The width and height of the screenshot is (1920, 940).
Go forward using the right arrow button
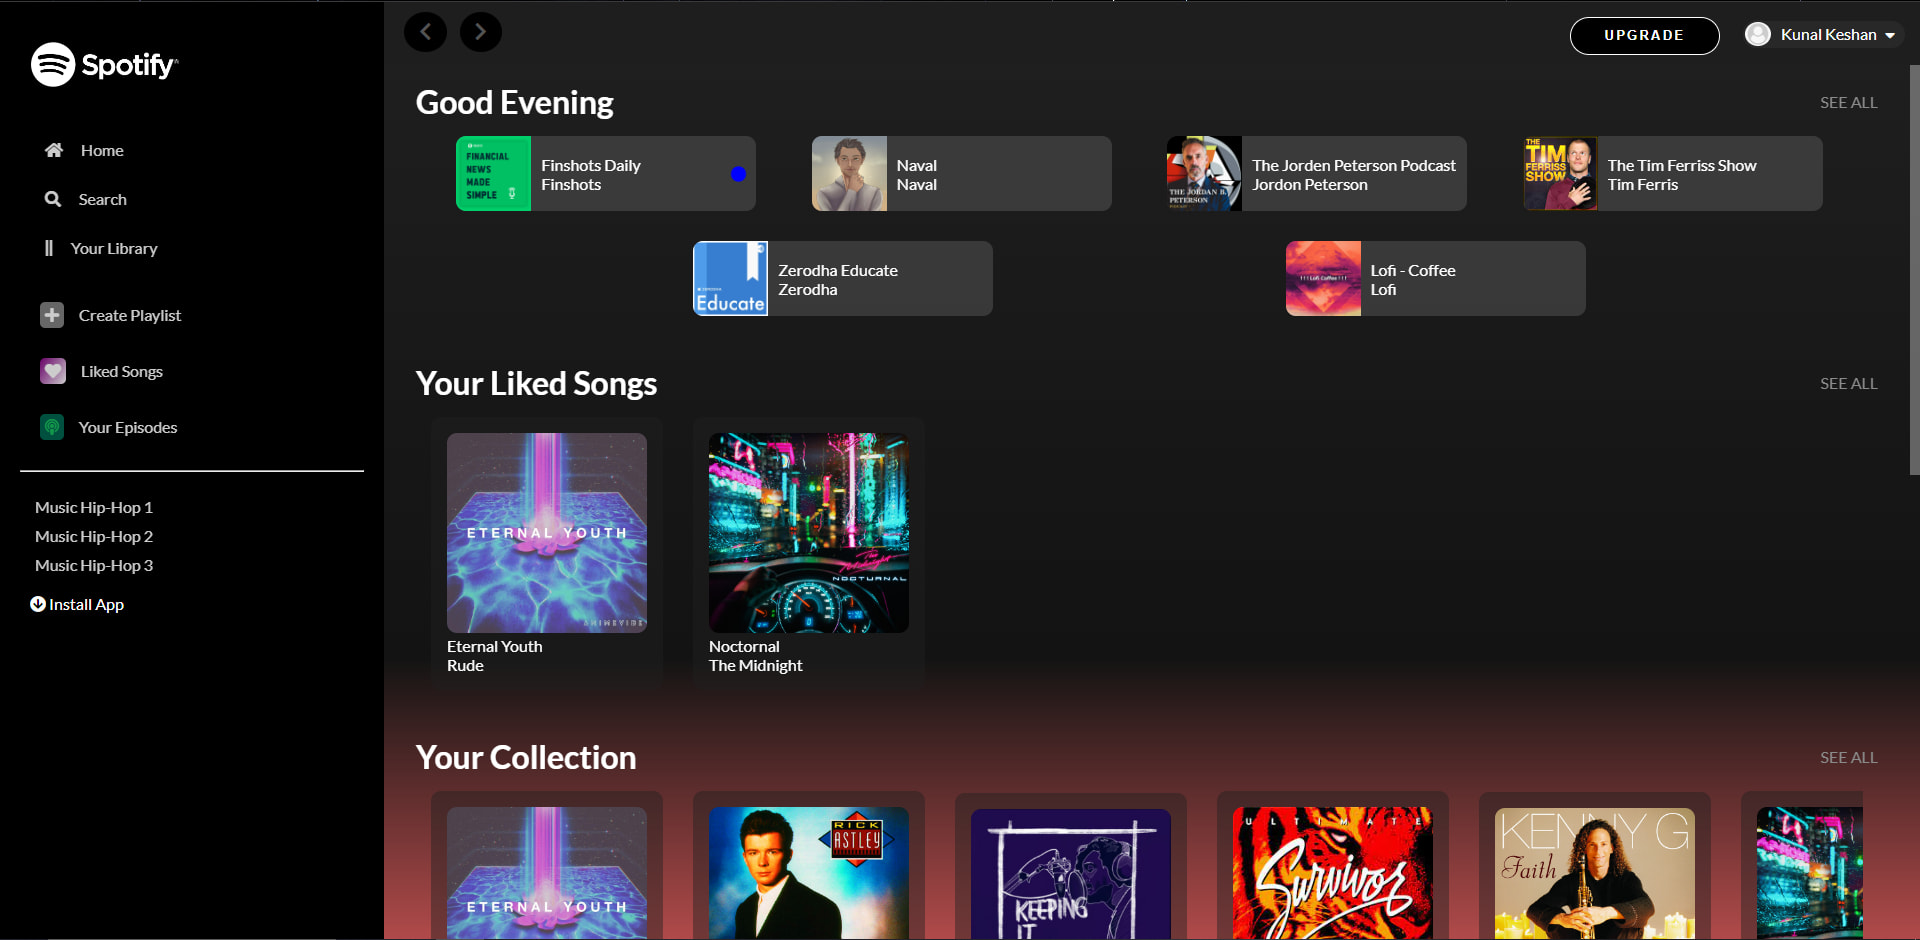481,32
